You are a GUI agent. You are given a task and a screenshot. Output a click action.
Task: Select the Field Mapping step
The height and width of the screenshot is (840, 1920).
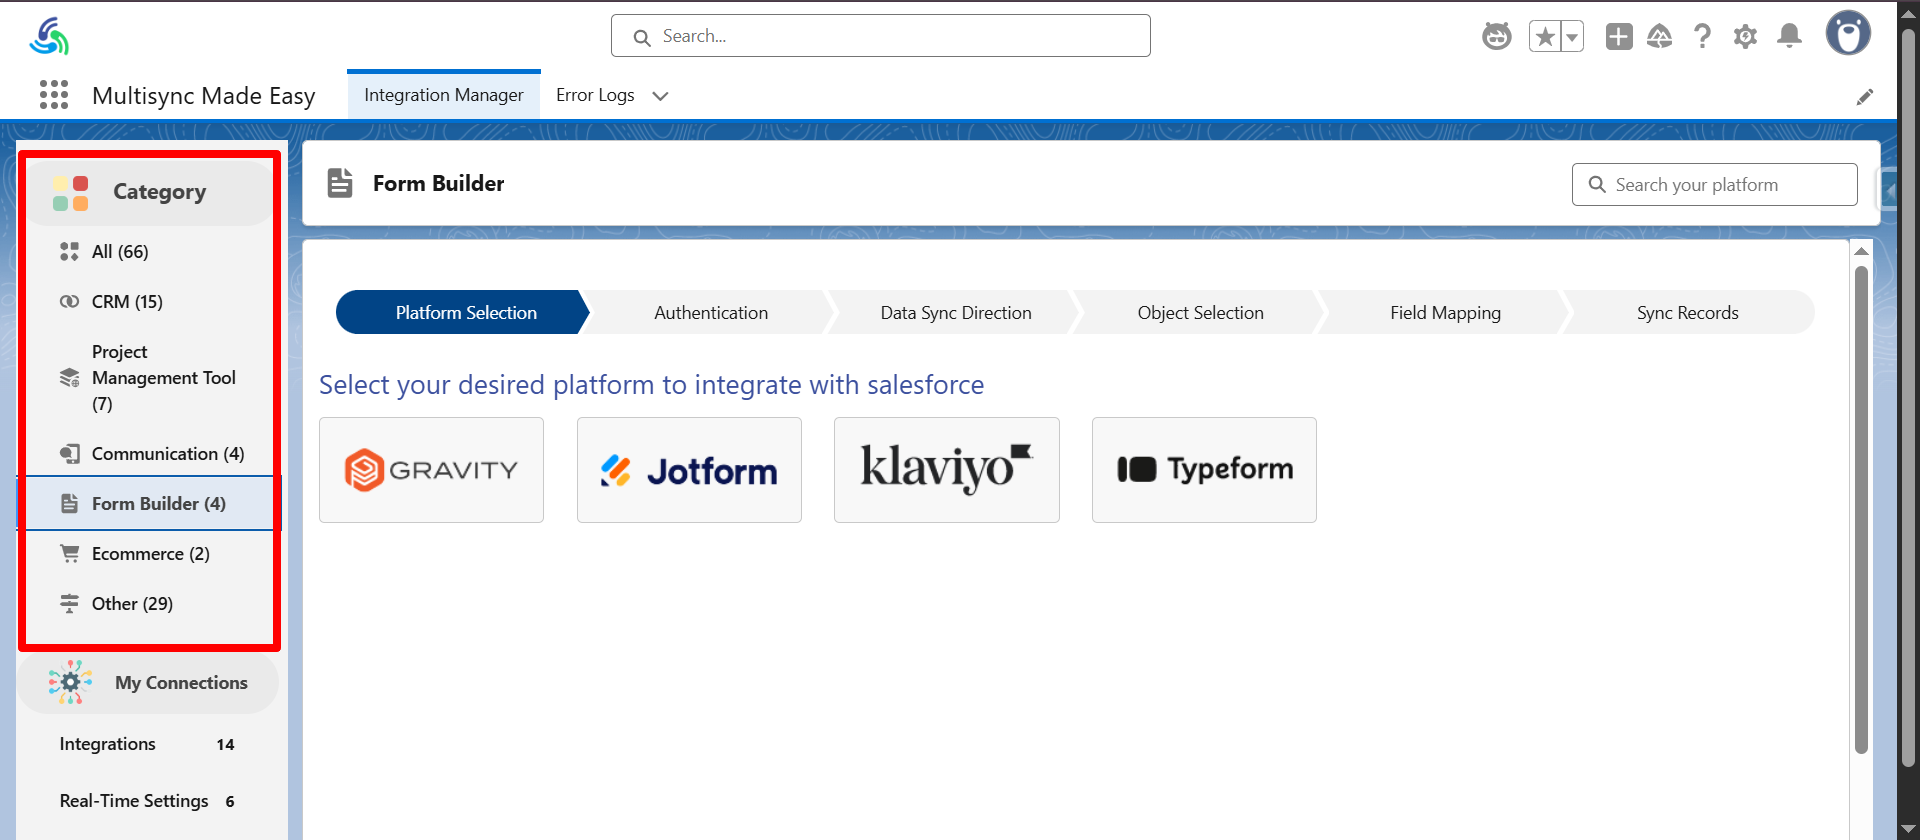pyautogui.click(x=1445, y=313)
